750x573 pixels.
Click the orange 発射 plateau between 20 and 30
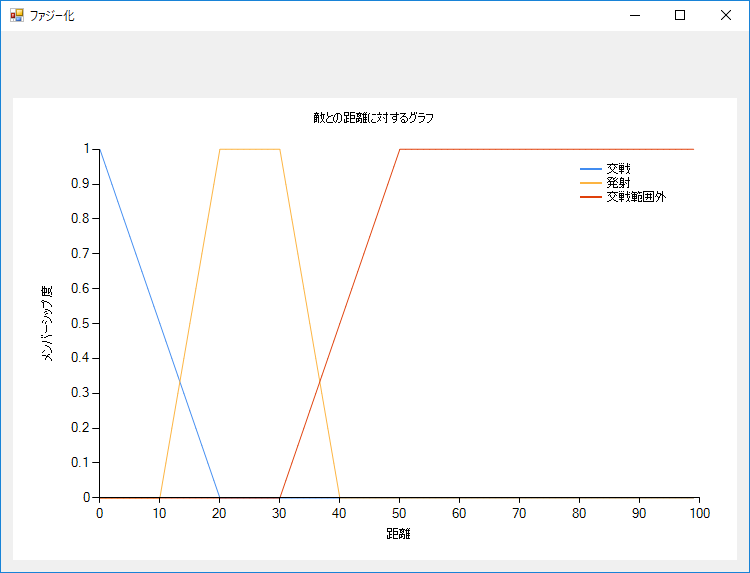tap(250, 149)
